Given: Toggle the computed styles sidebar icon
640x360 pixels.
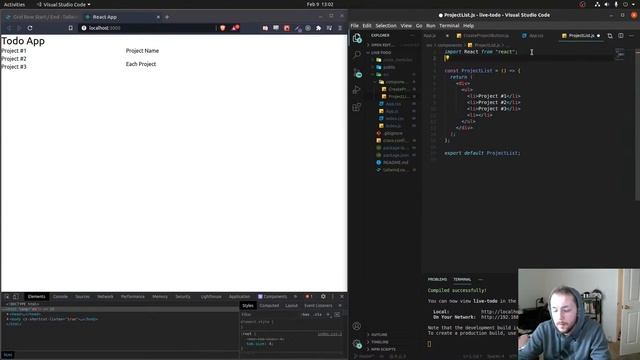Looking at the screenshot, I should (338, 315).
